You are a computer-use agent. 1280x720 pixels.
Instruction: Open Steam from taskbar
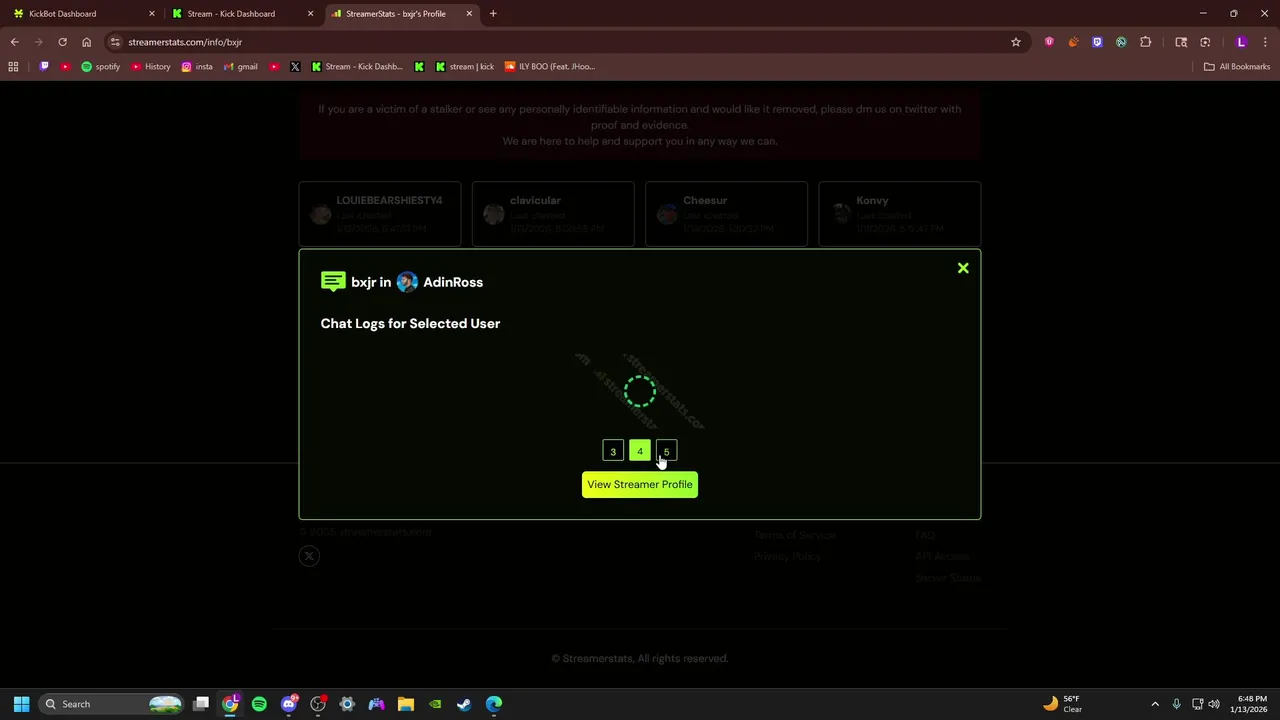464,704
